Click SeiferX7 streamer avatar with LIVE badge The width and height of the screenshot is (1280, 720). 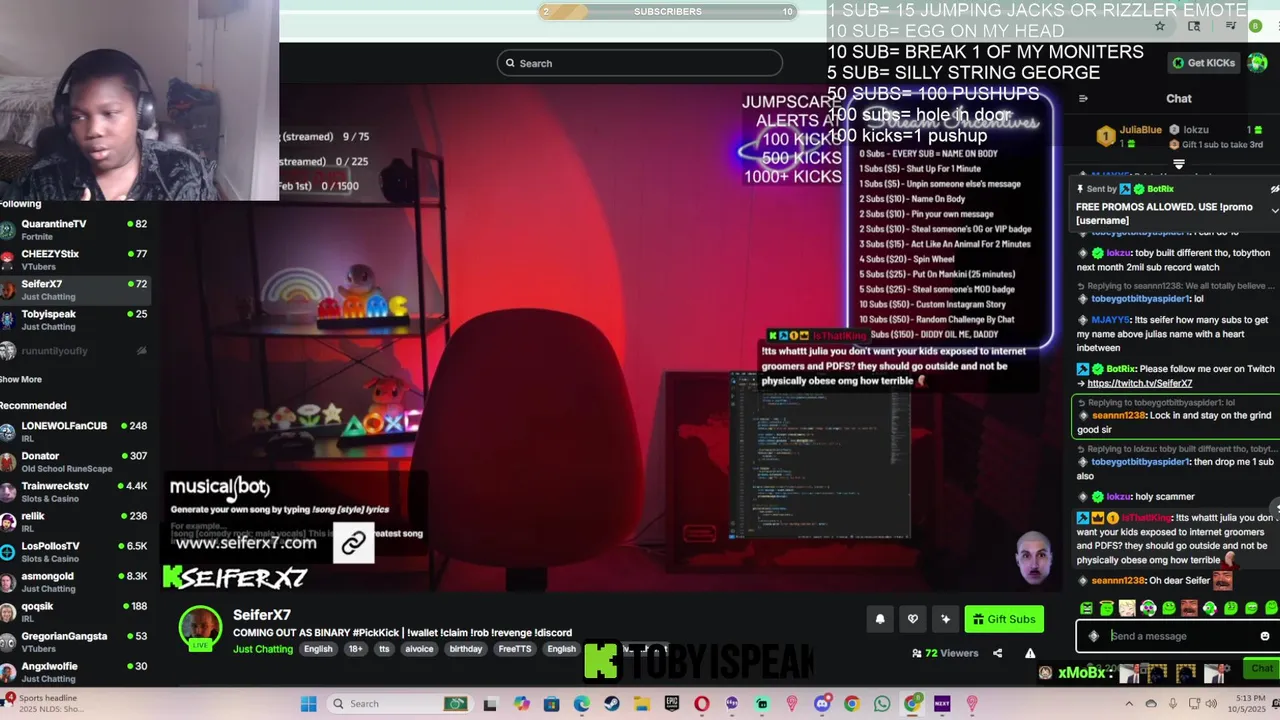(x=200, y=629)
